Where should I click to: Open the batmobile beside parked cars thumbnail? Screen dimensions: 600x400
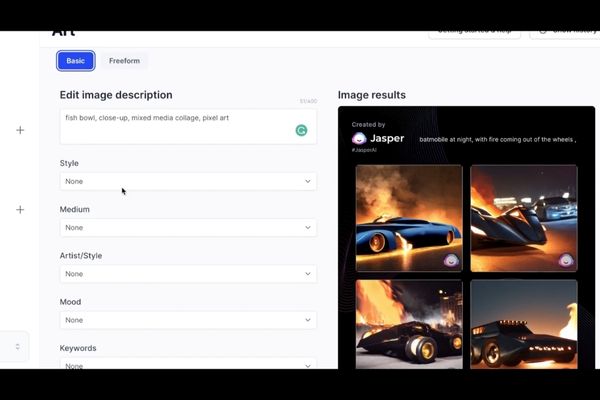524,218
